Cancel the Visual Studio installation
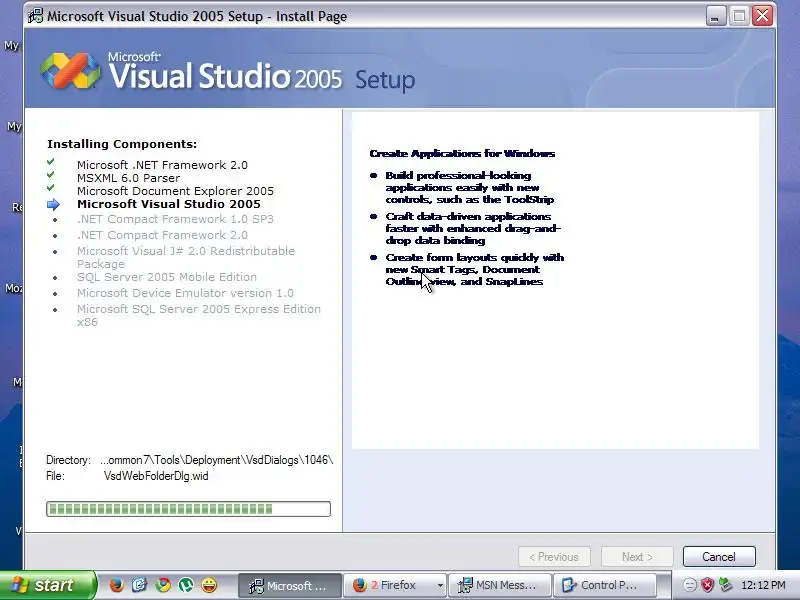Viewport: 800px width, 600px height. pos(719,557)
